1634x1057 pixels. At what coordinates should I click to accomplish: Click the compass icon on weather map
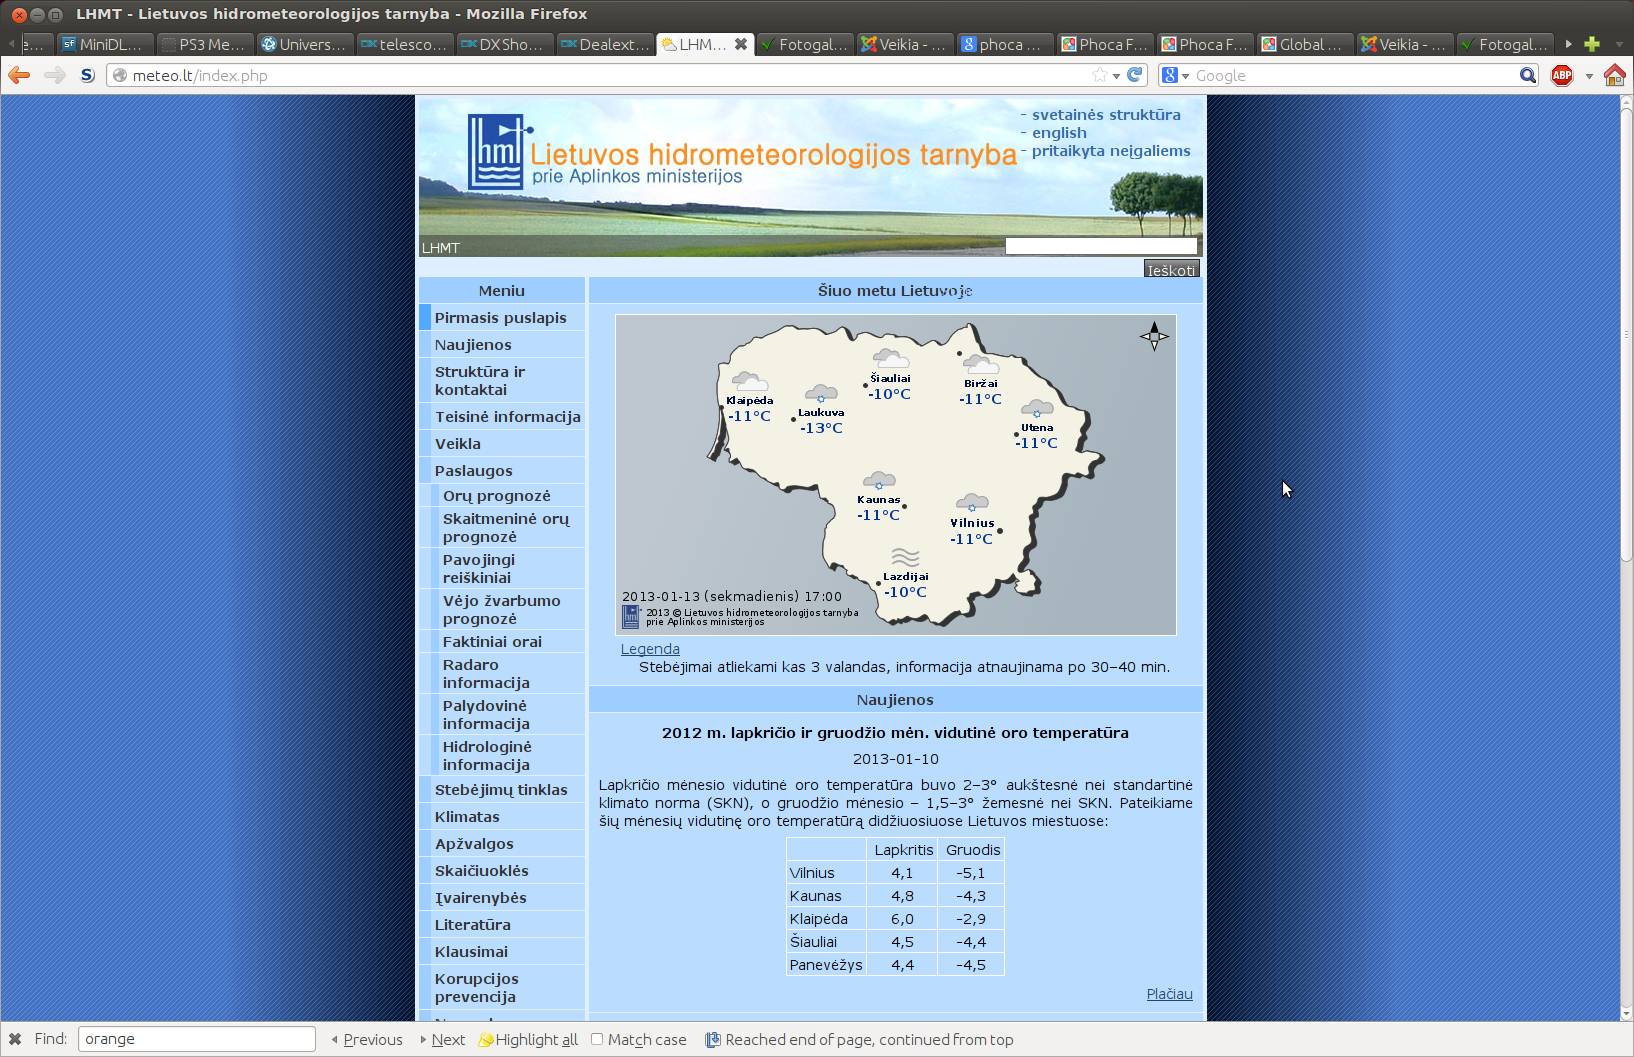(1154, 336)
